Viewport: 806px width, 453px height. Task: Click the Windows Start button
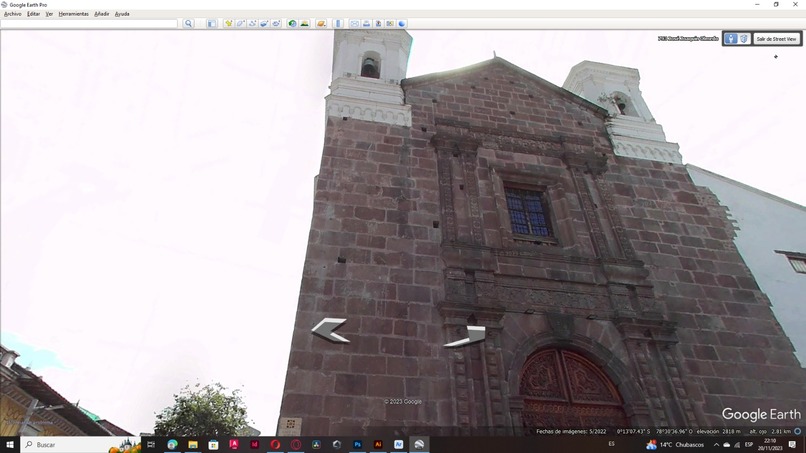tap(10, 444)
